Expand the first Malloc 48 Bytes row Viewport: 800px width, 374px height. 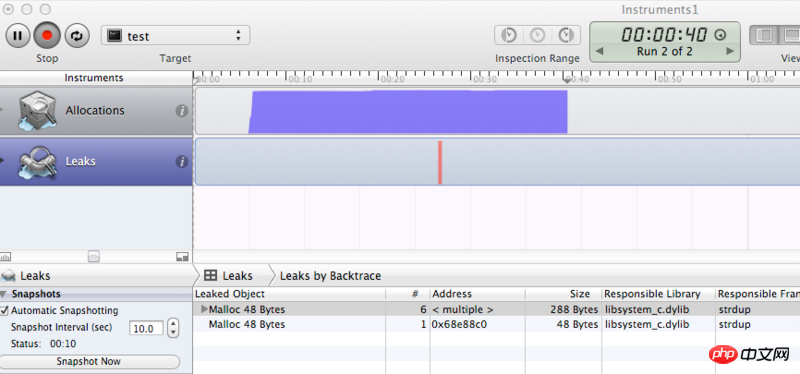(x=204, y=309)
